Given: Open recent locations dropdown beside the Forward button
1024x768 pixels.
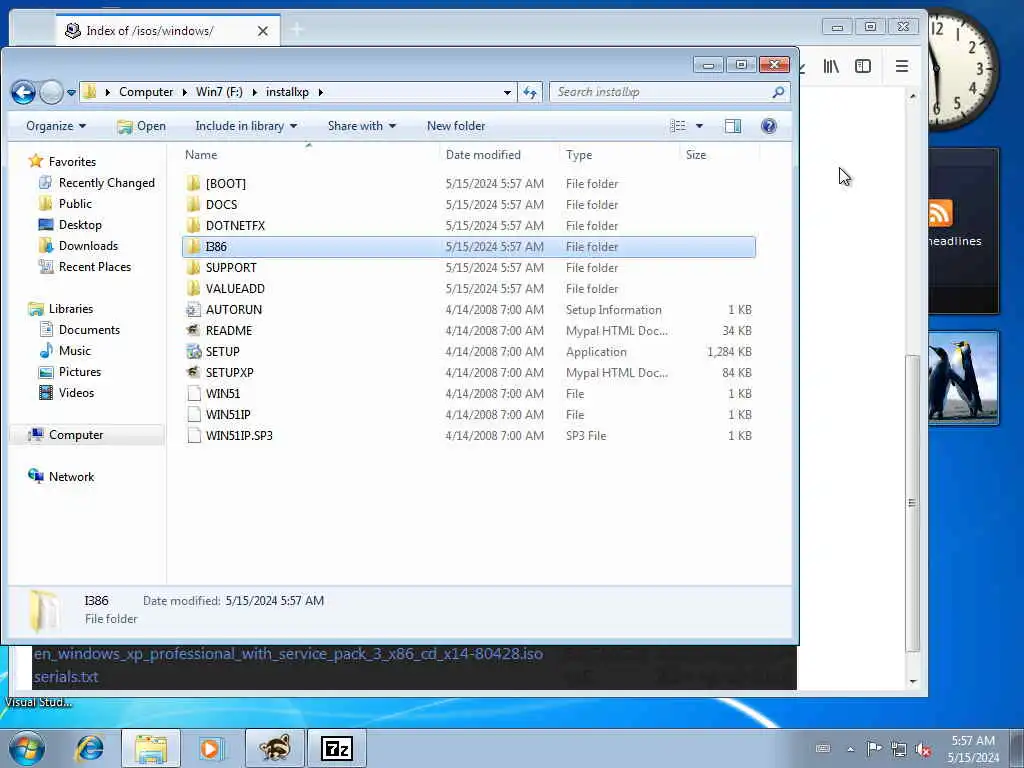Looking at the screenshot, I should (71, 93).
